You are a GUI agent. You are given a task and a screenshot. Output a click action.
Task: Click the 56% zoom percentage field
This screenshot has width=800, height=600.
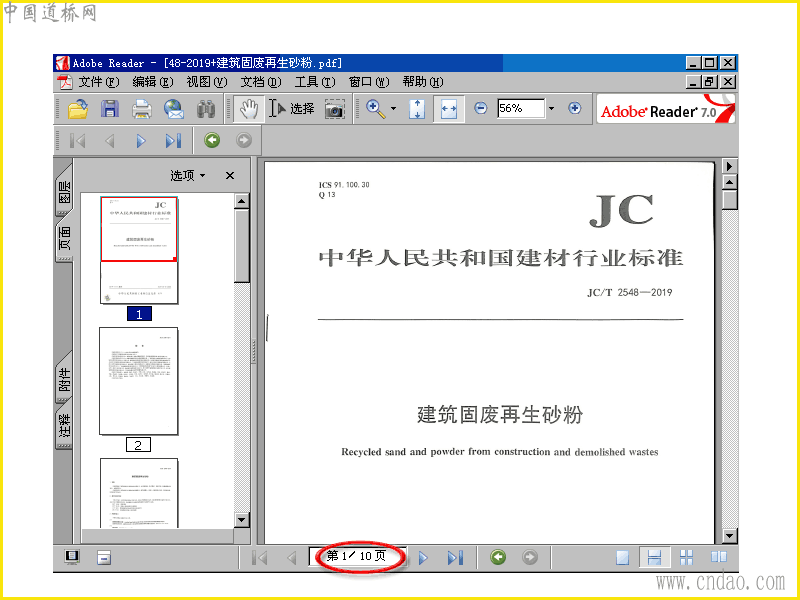(x=521, y=108)
